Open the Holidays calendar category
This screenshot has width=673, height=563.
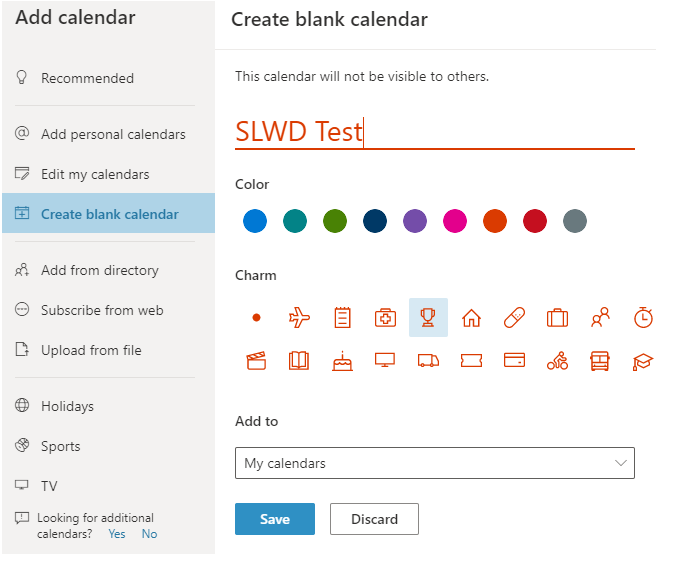click(67, 406)
